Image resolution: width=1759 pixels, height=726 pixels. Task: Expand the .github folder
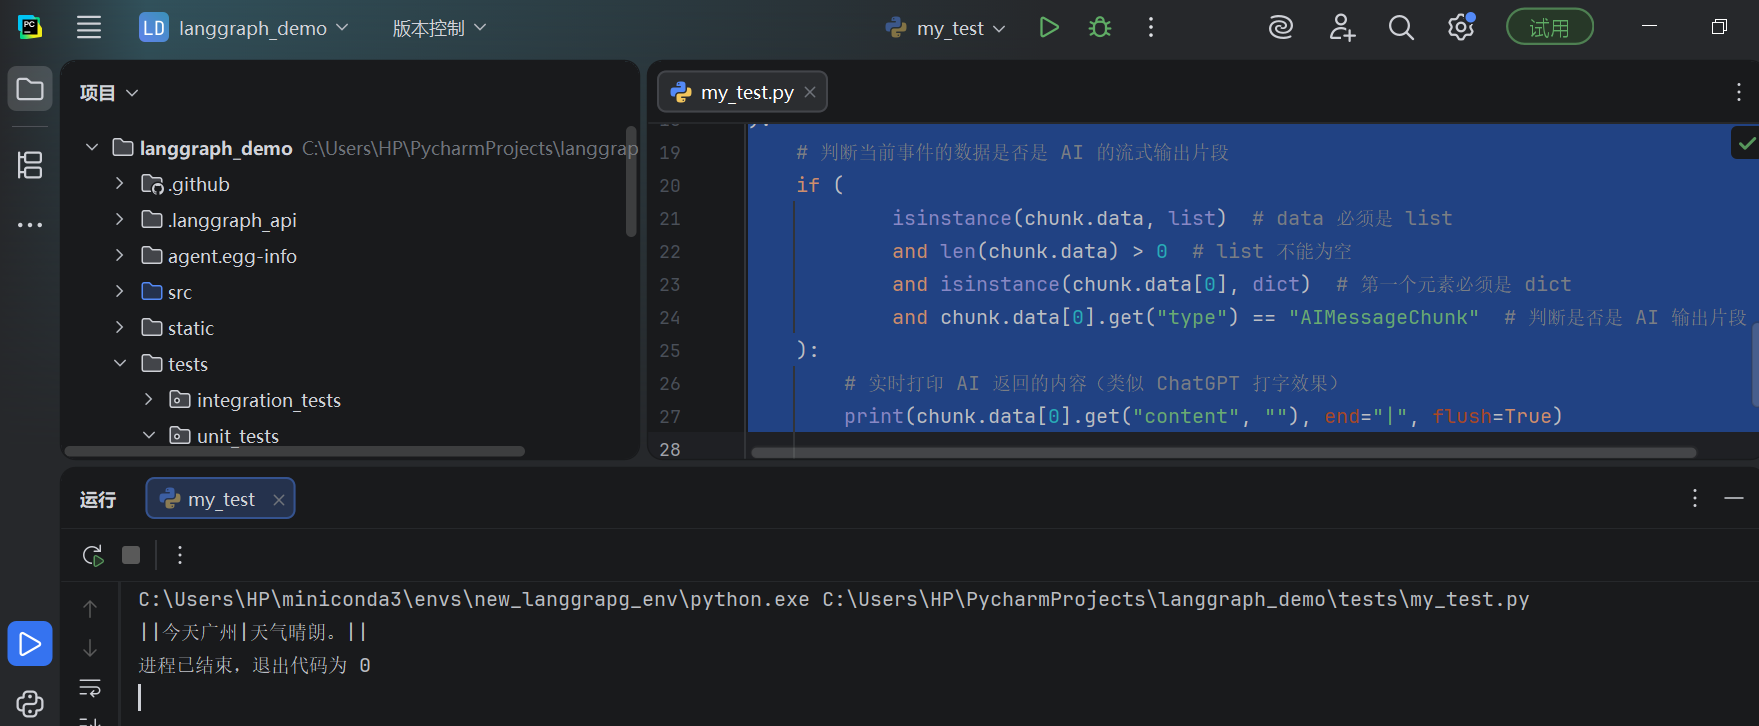pyautogui.click(x=120, y=184)
